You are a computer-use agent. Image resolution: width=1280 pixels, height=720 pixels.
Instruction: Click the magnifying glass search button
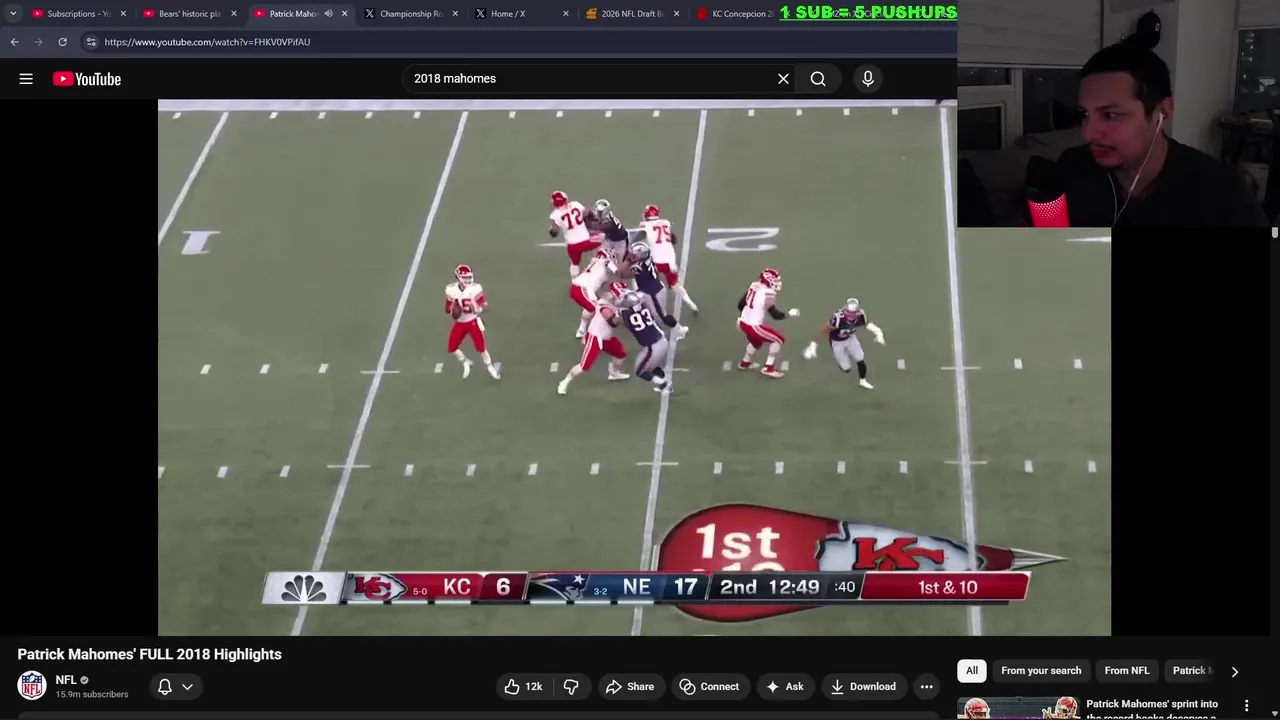pyautogui.click(x=818, y=79)
